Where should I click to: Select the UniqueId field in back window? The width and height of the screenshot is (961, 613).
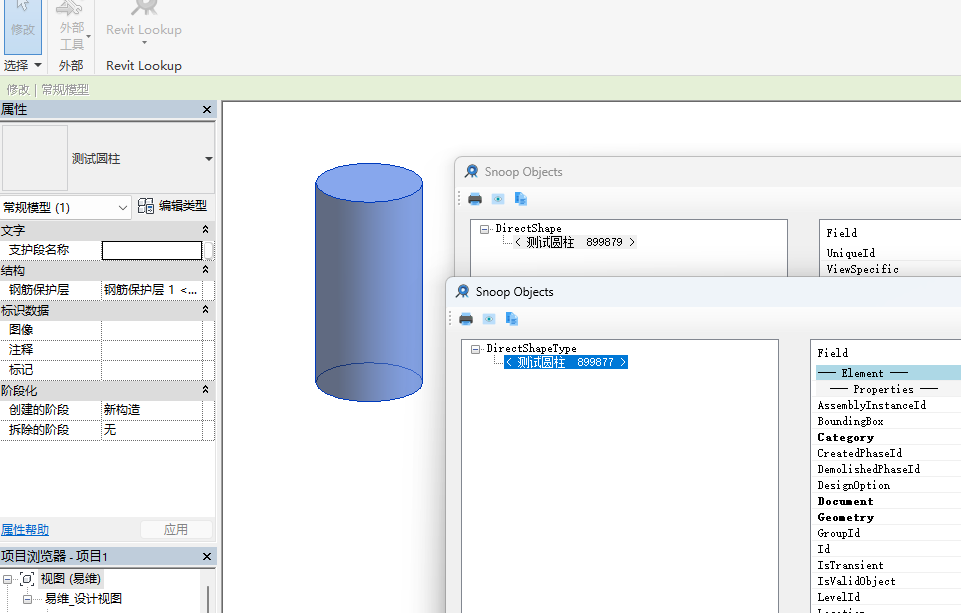pyautogui.click(x=851, y=253)
